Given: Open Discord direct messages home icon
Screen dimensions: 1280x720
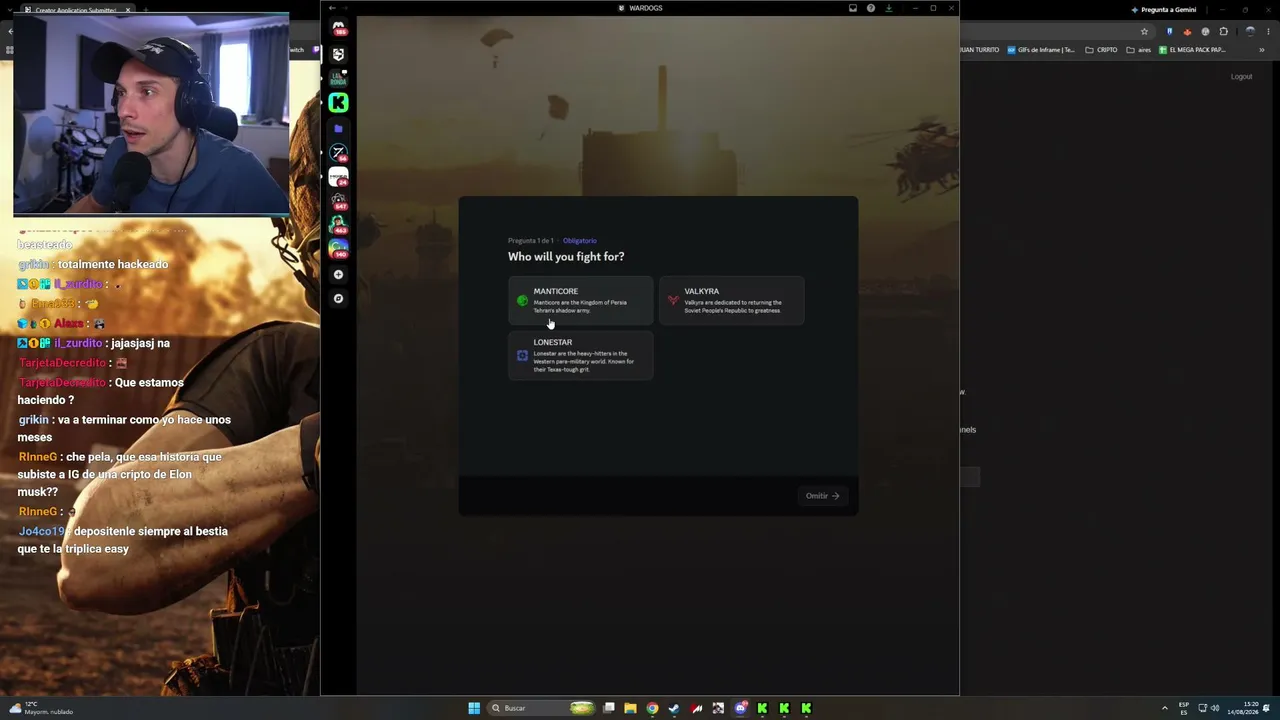Looking at the screenshot, I should (339, 27).
